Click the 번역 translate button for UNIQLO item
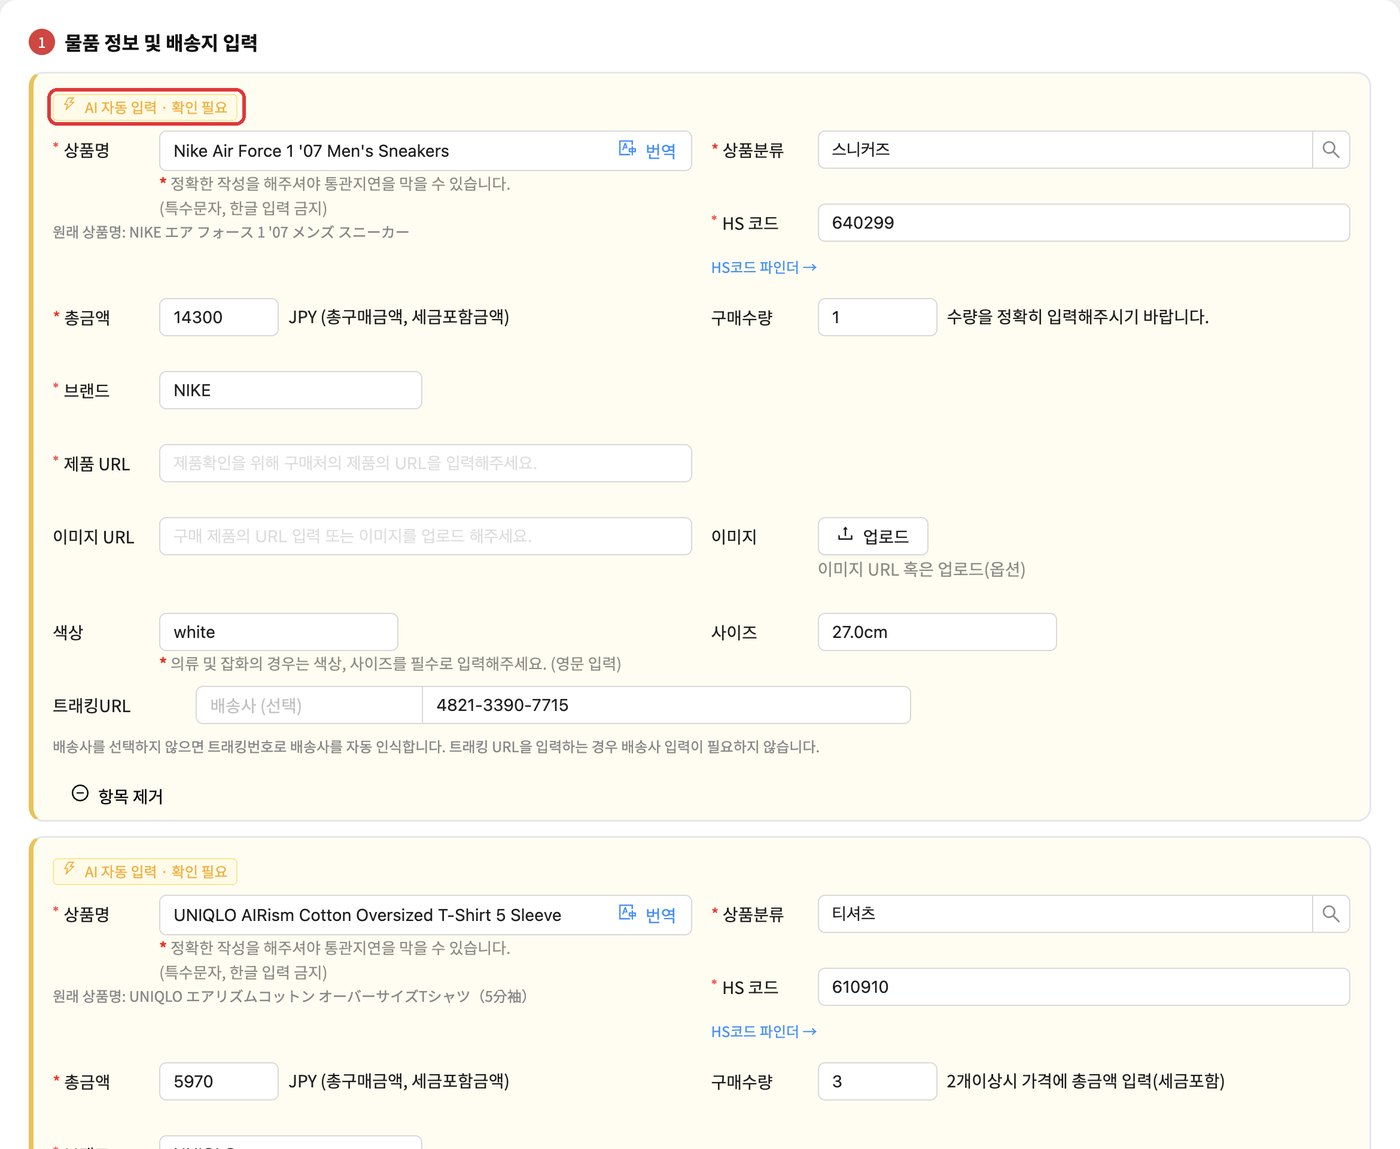This screenshot has width=1400, height=1149. (648, 915)
